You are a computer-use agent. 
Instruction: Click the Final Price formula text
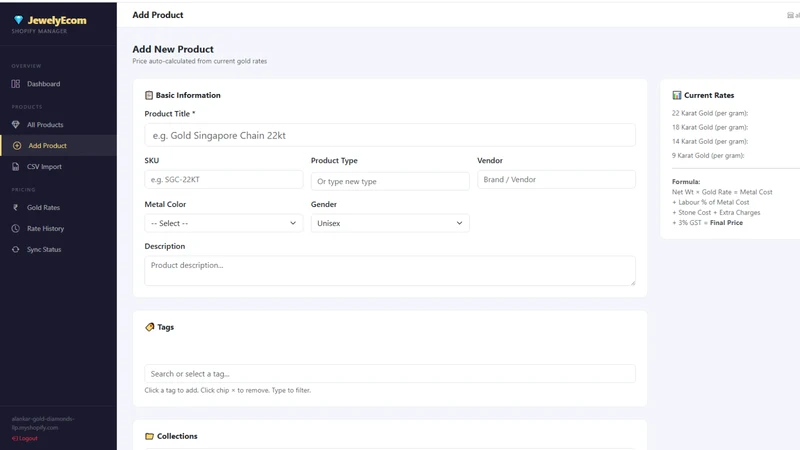click(726, 222)
